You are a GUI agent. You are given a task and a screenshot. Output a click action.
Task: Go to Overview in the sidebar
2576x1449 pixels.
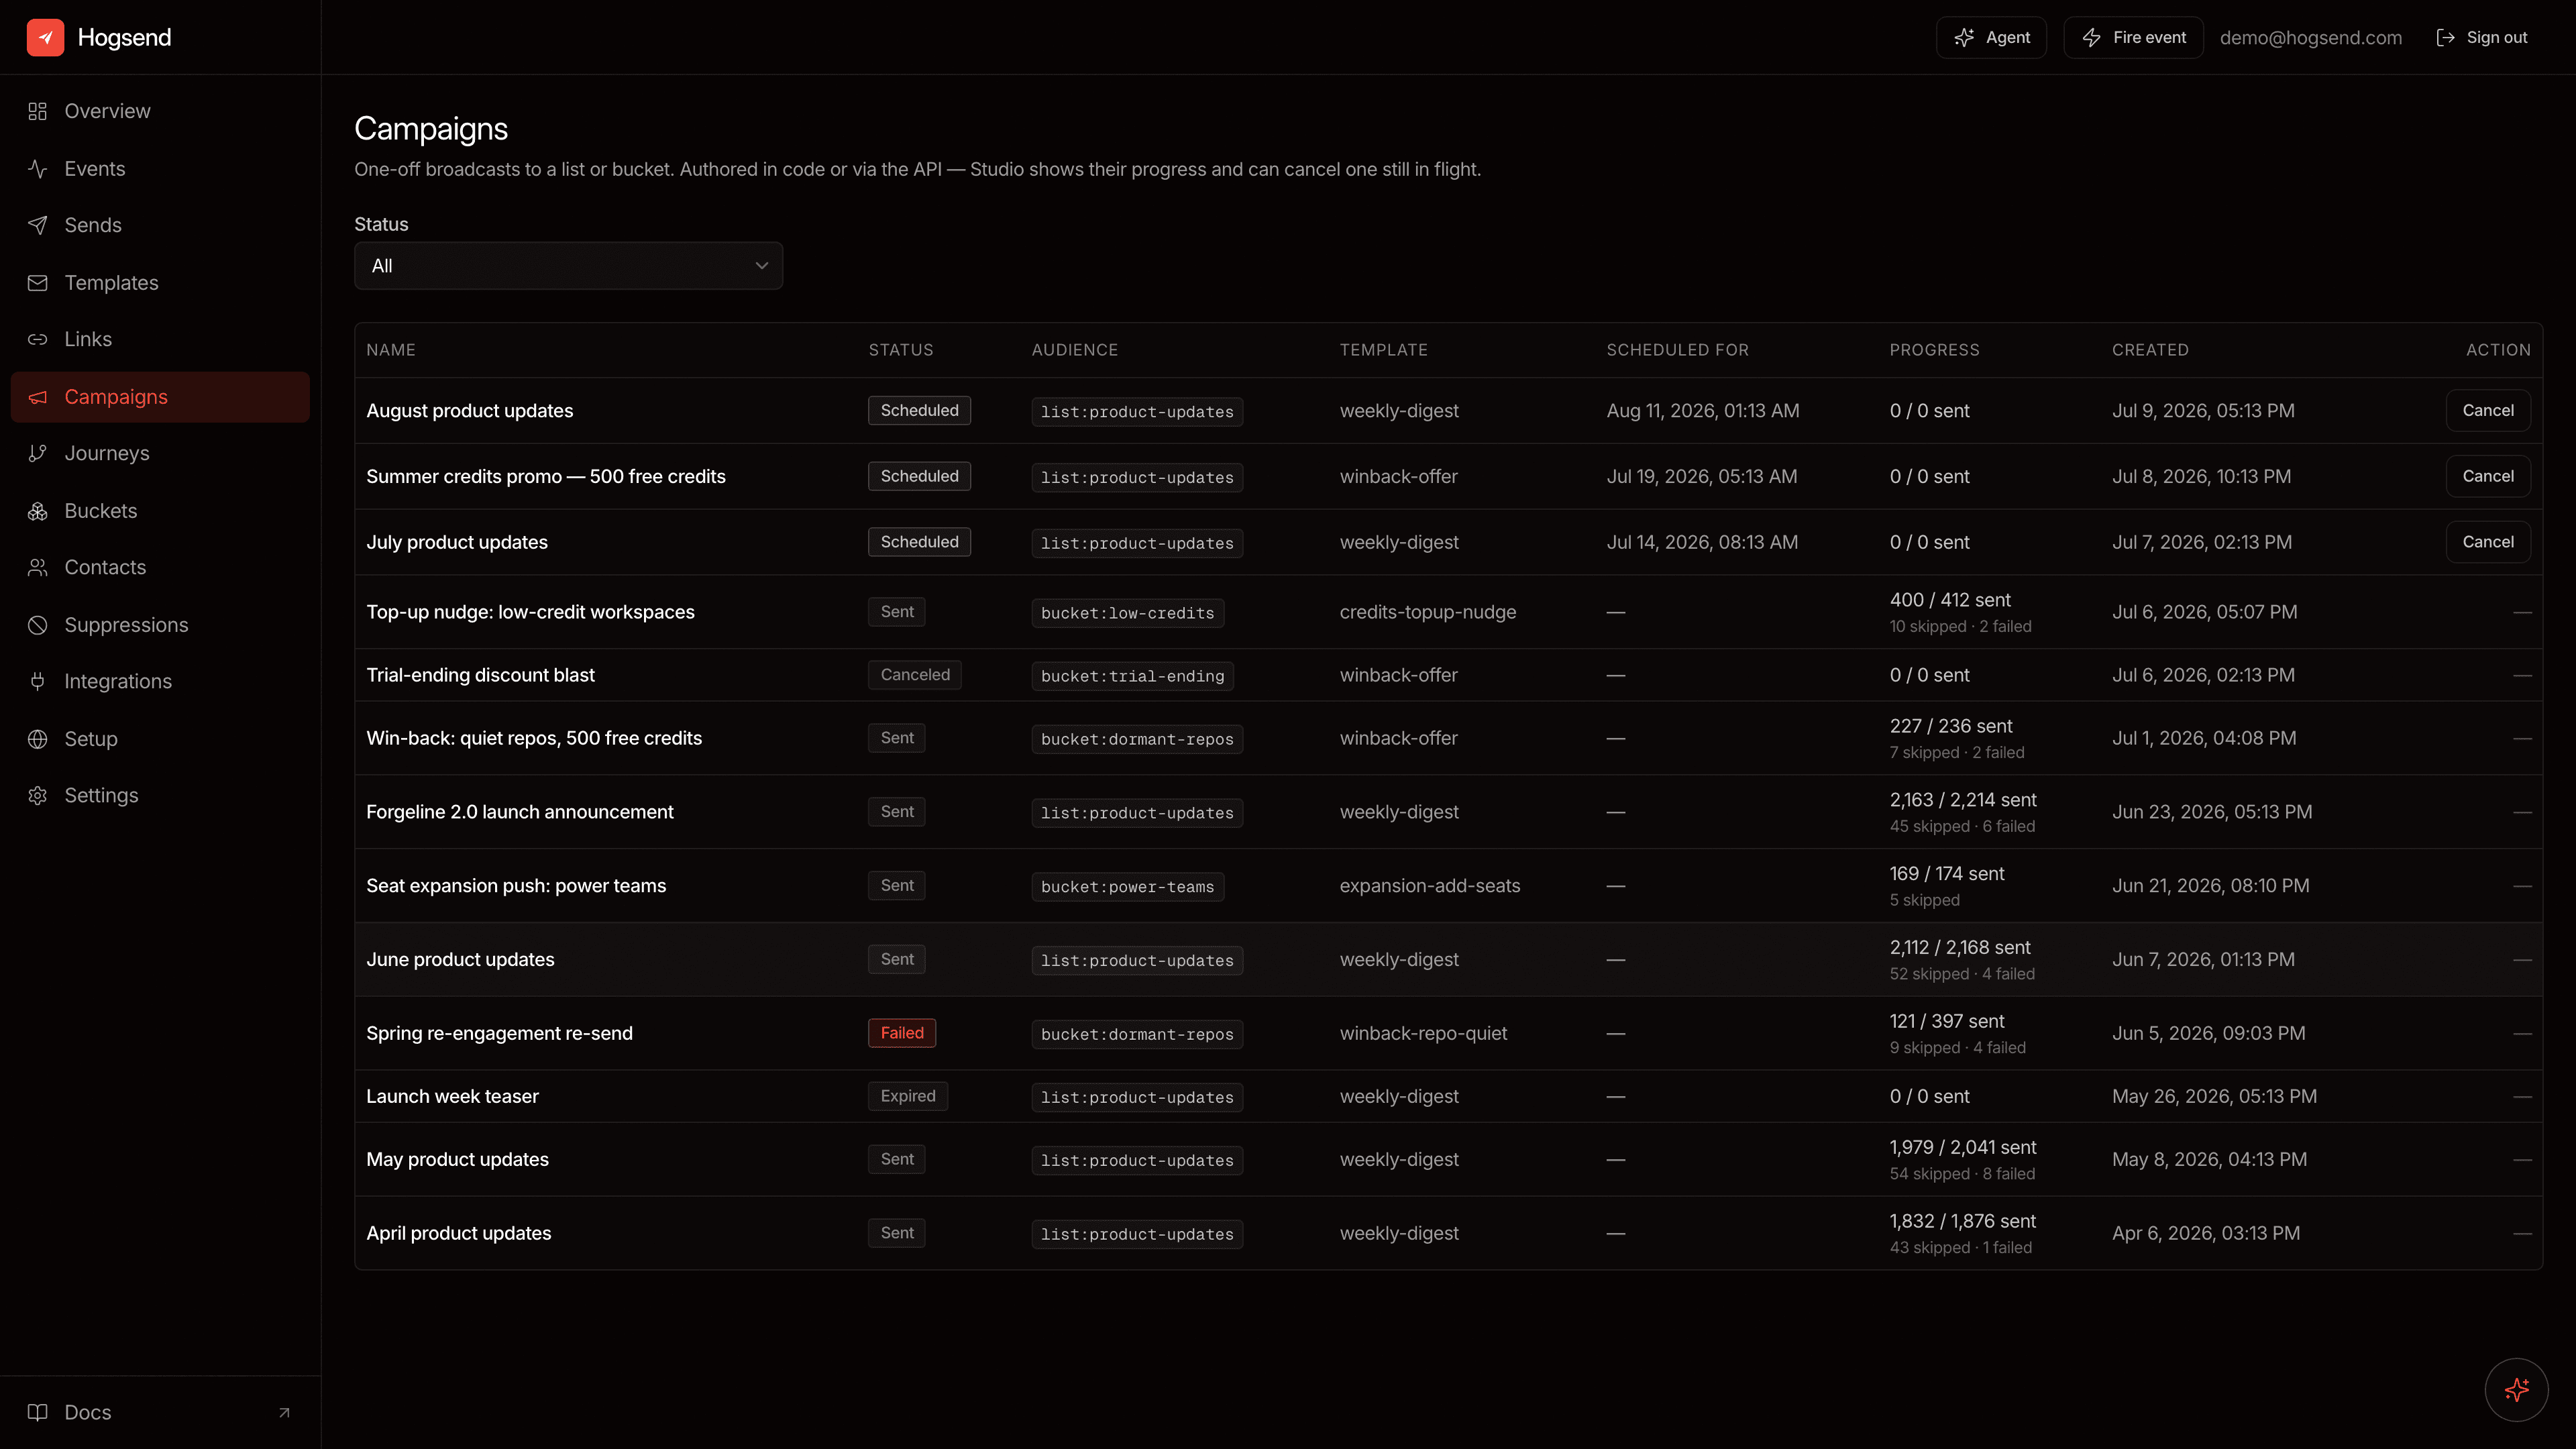[x=160, y=111]
